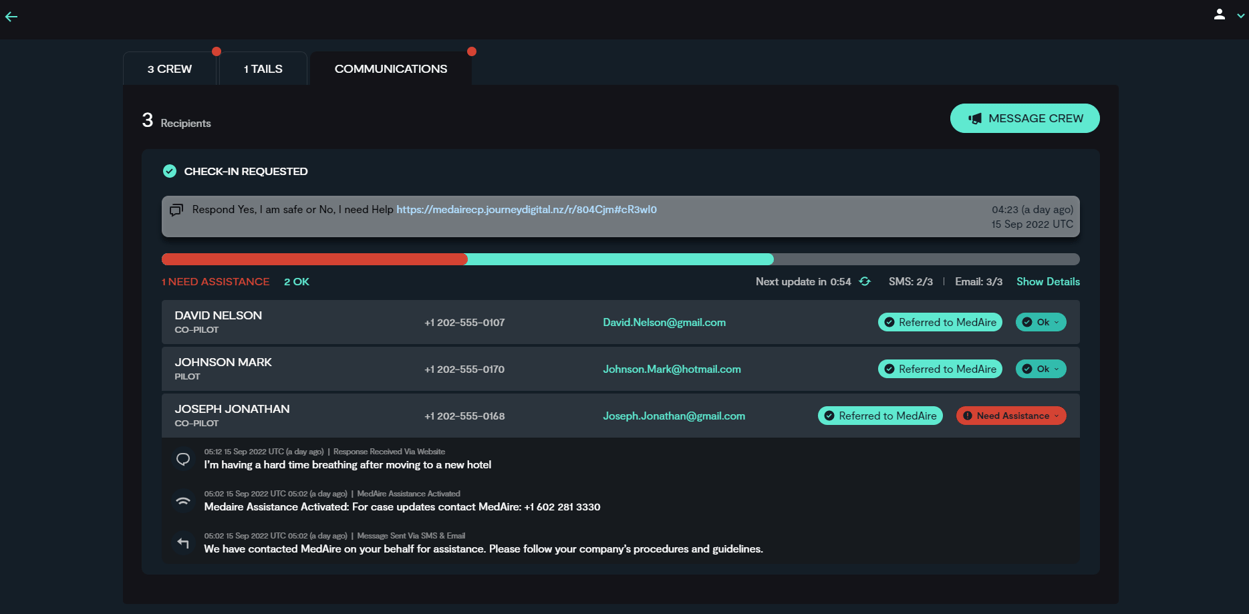The image size is (1249, 614).
Task: Open Johnson Mark's Ok status dropdown
Action: [1041, 369]
